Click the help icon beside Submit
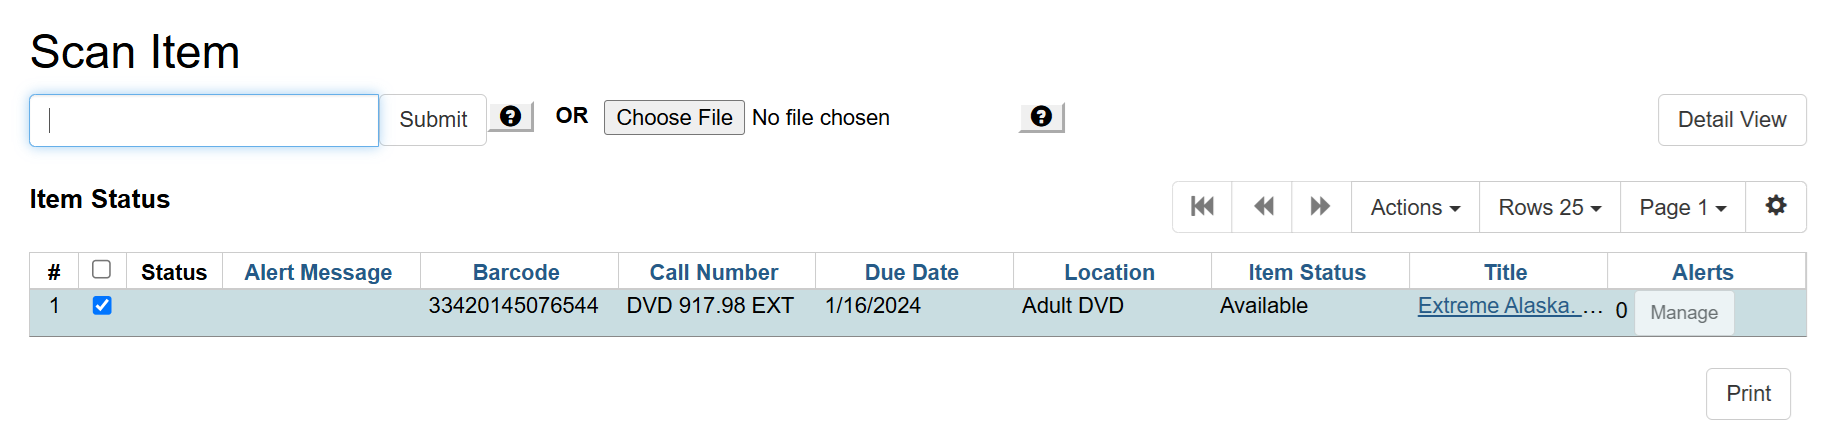1828x442 pixels. coord(511,117)
